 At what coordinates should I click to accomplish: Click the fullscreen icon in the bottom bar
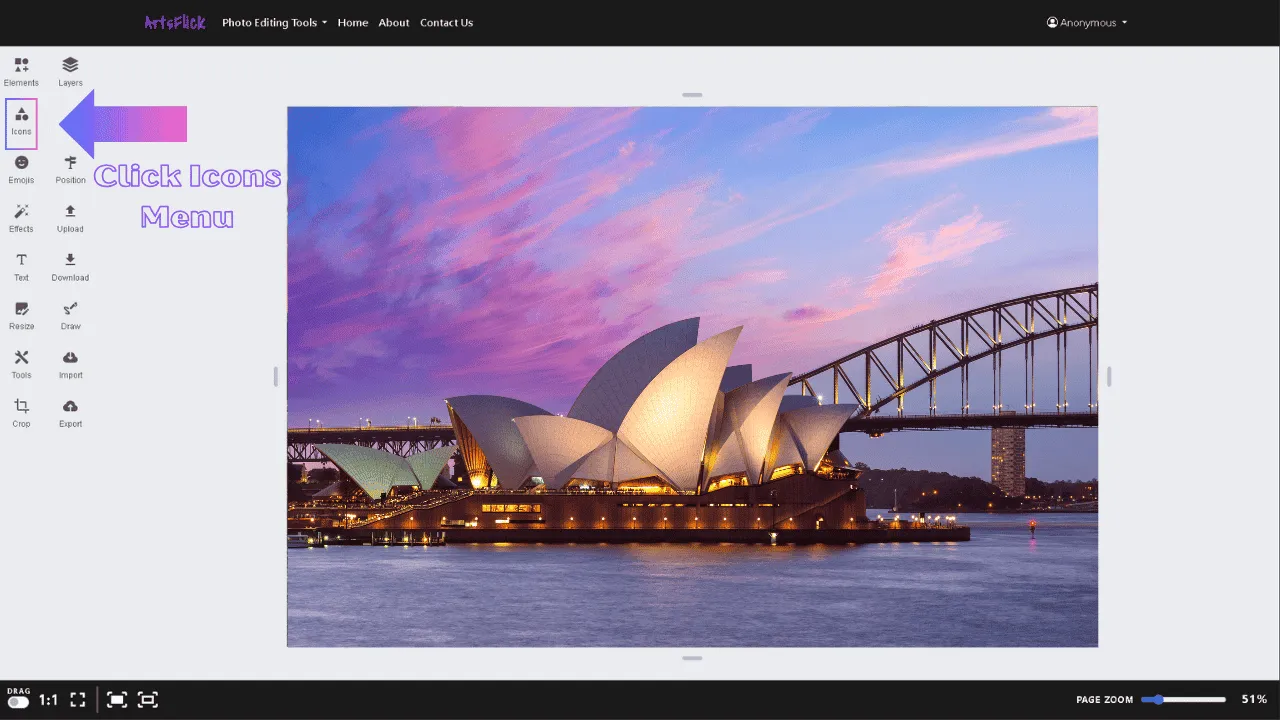click(77, 699)
